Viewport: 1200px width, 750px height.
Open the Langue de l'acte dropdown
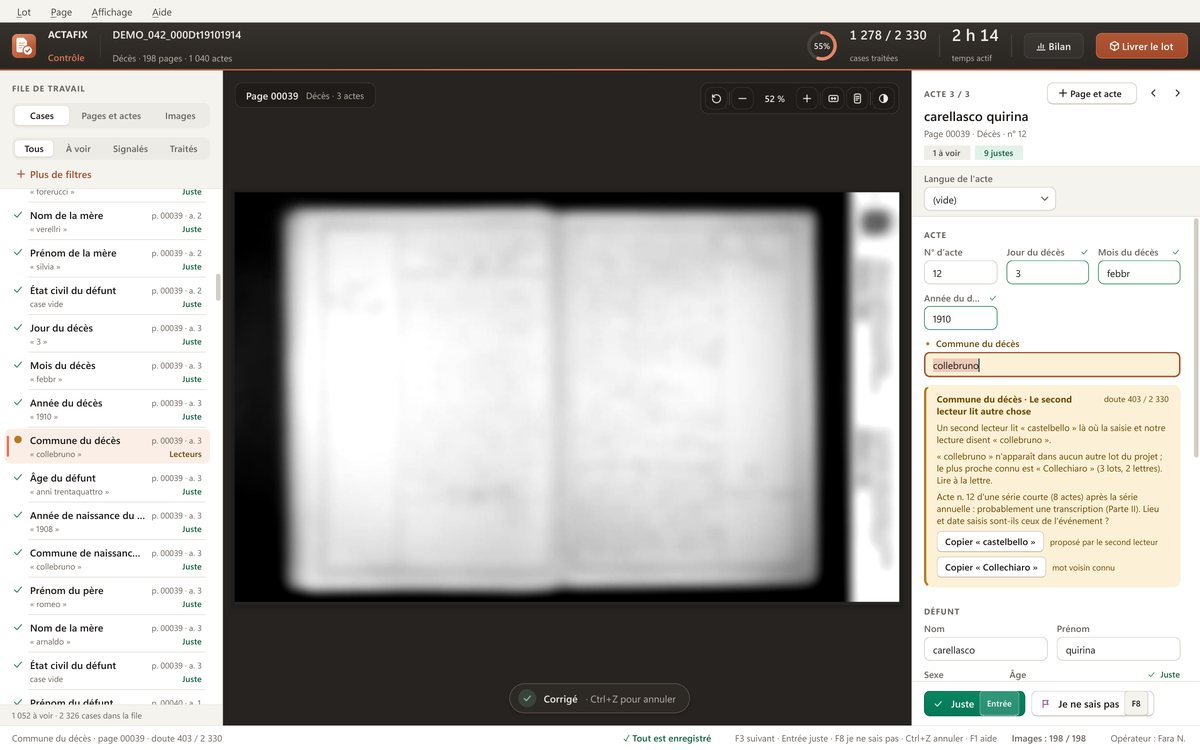990,199
